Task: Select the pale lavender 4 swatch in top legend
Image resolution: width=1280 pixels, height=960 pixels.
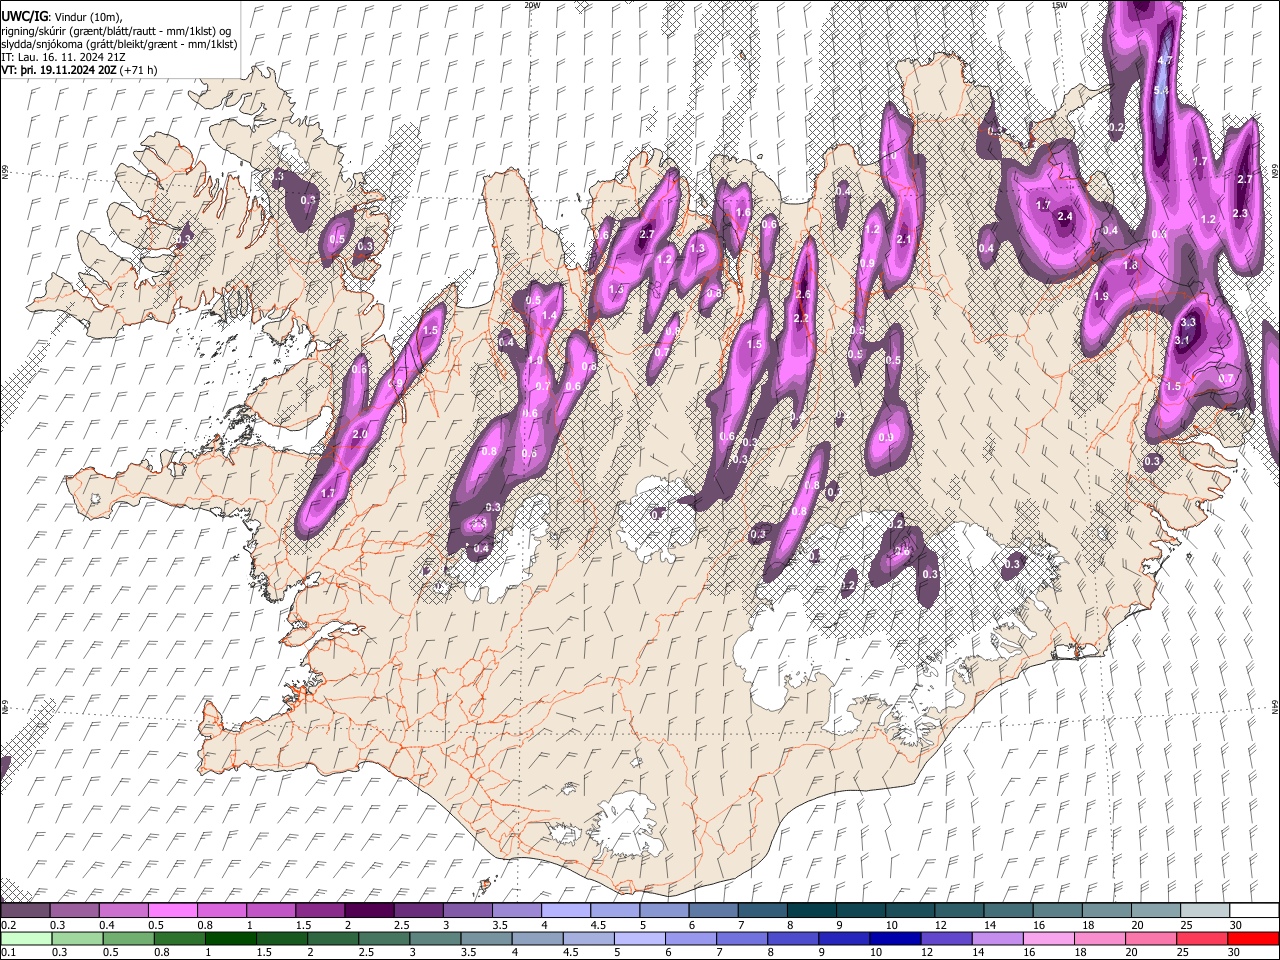Action: point(565,910)
